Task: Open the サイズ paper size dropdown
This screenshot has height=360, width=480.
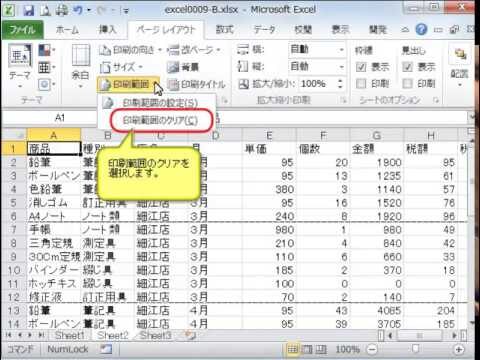Action: pos(121,67)
